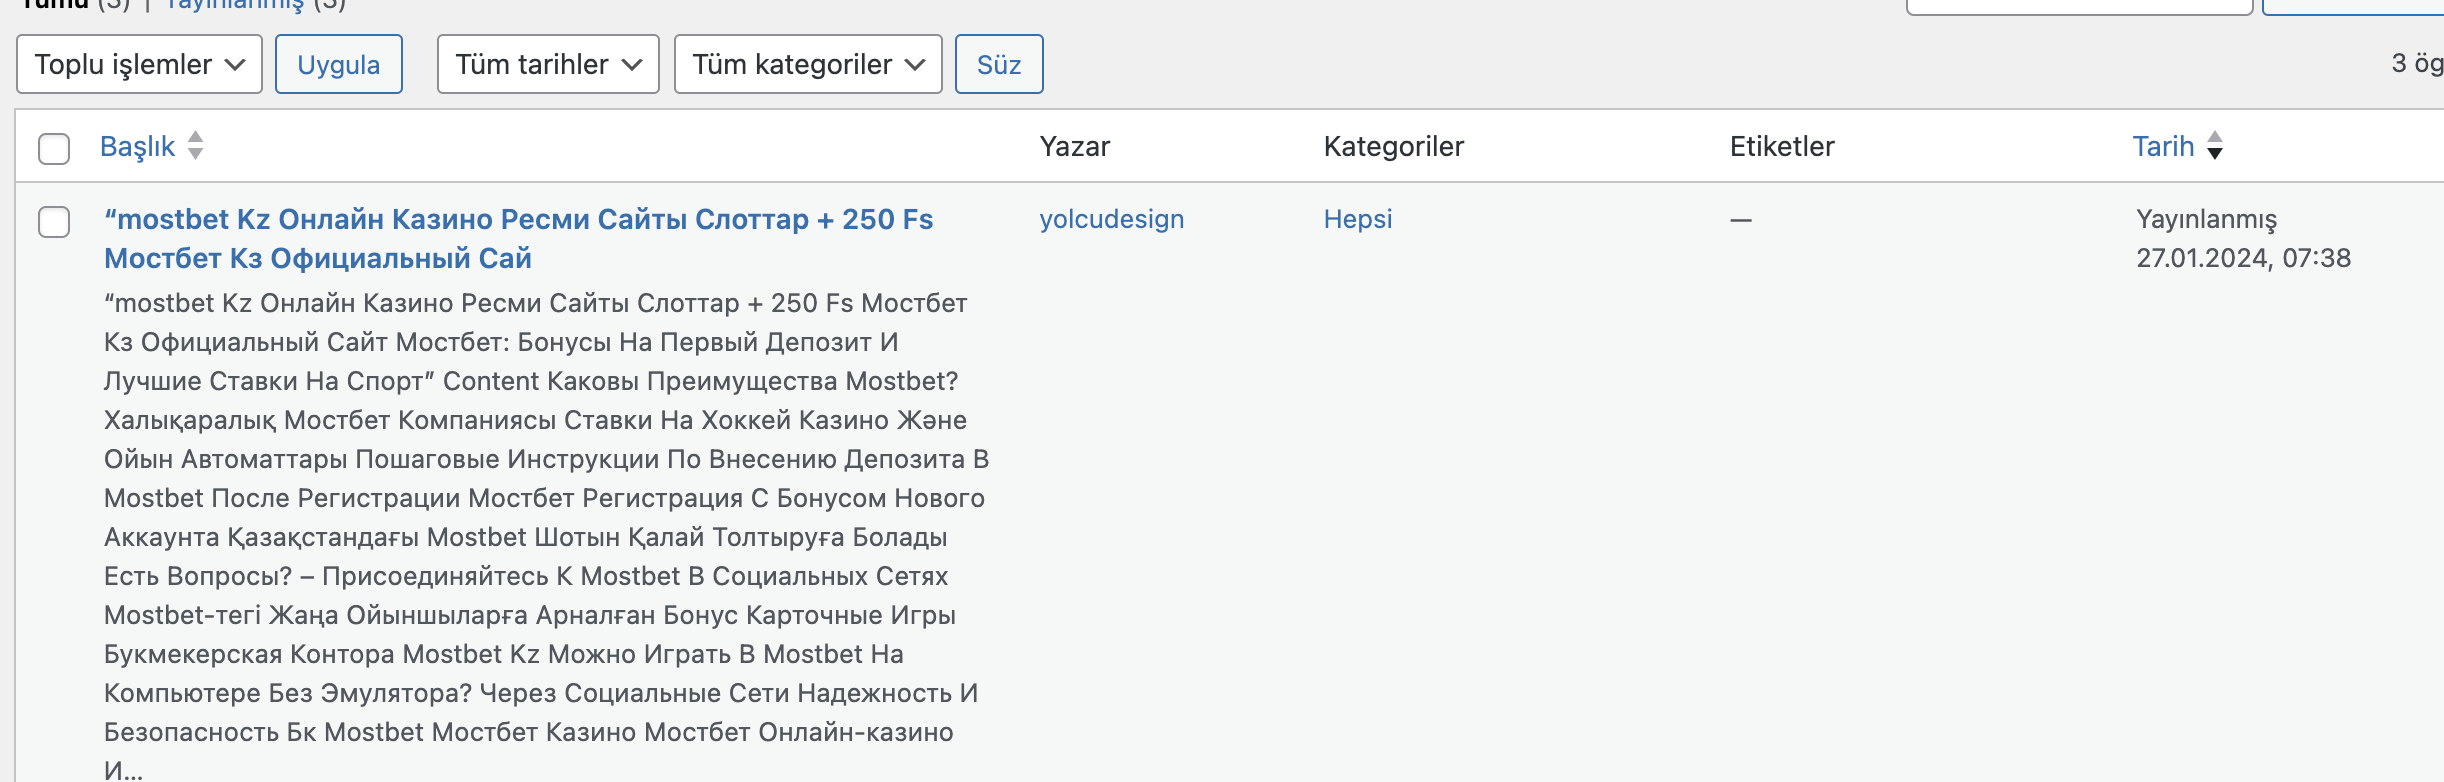Click the Yayınlanmış filter tab
2444x782 pixels.
click(x=235, y=4)
